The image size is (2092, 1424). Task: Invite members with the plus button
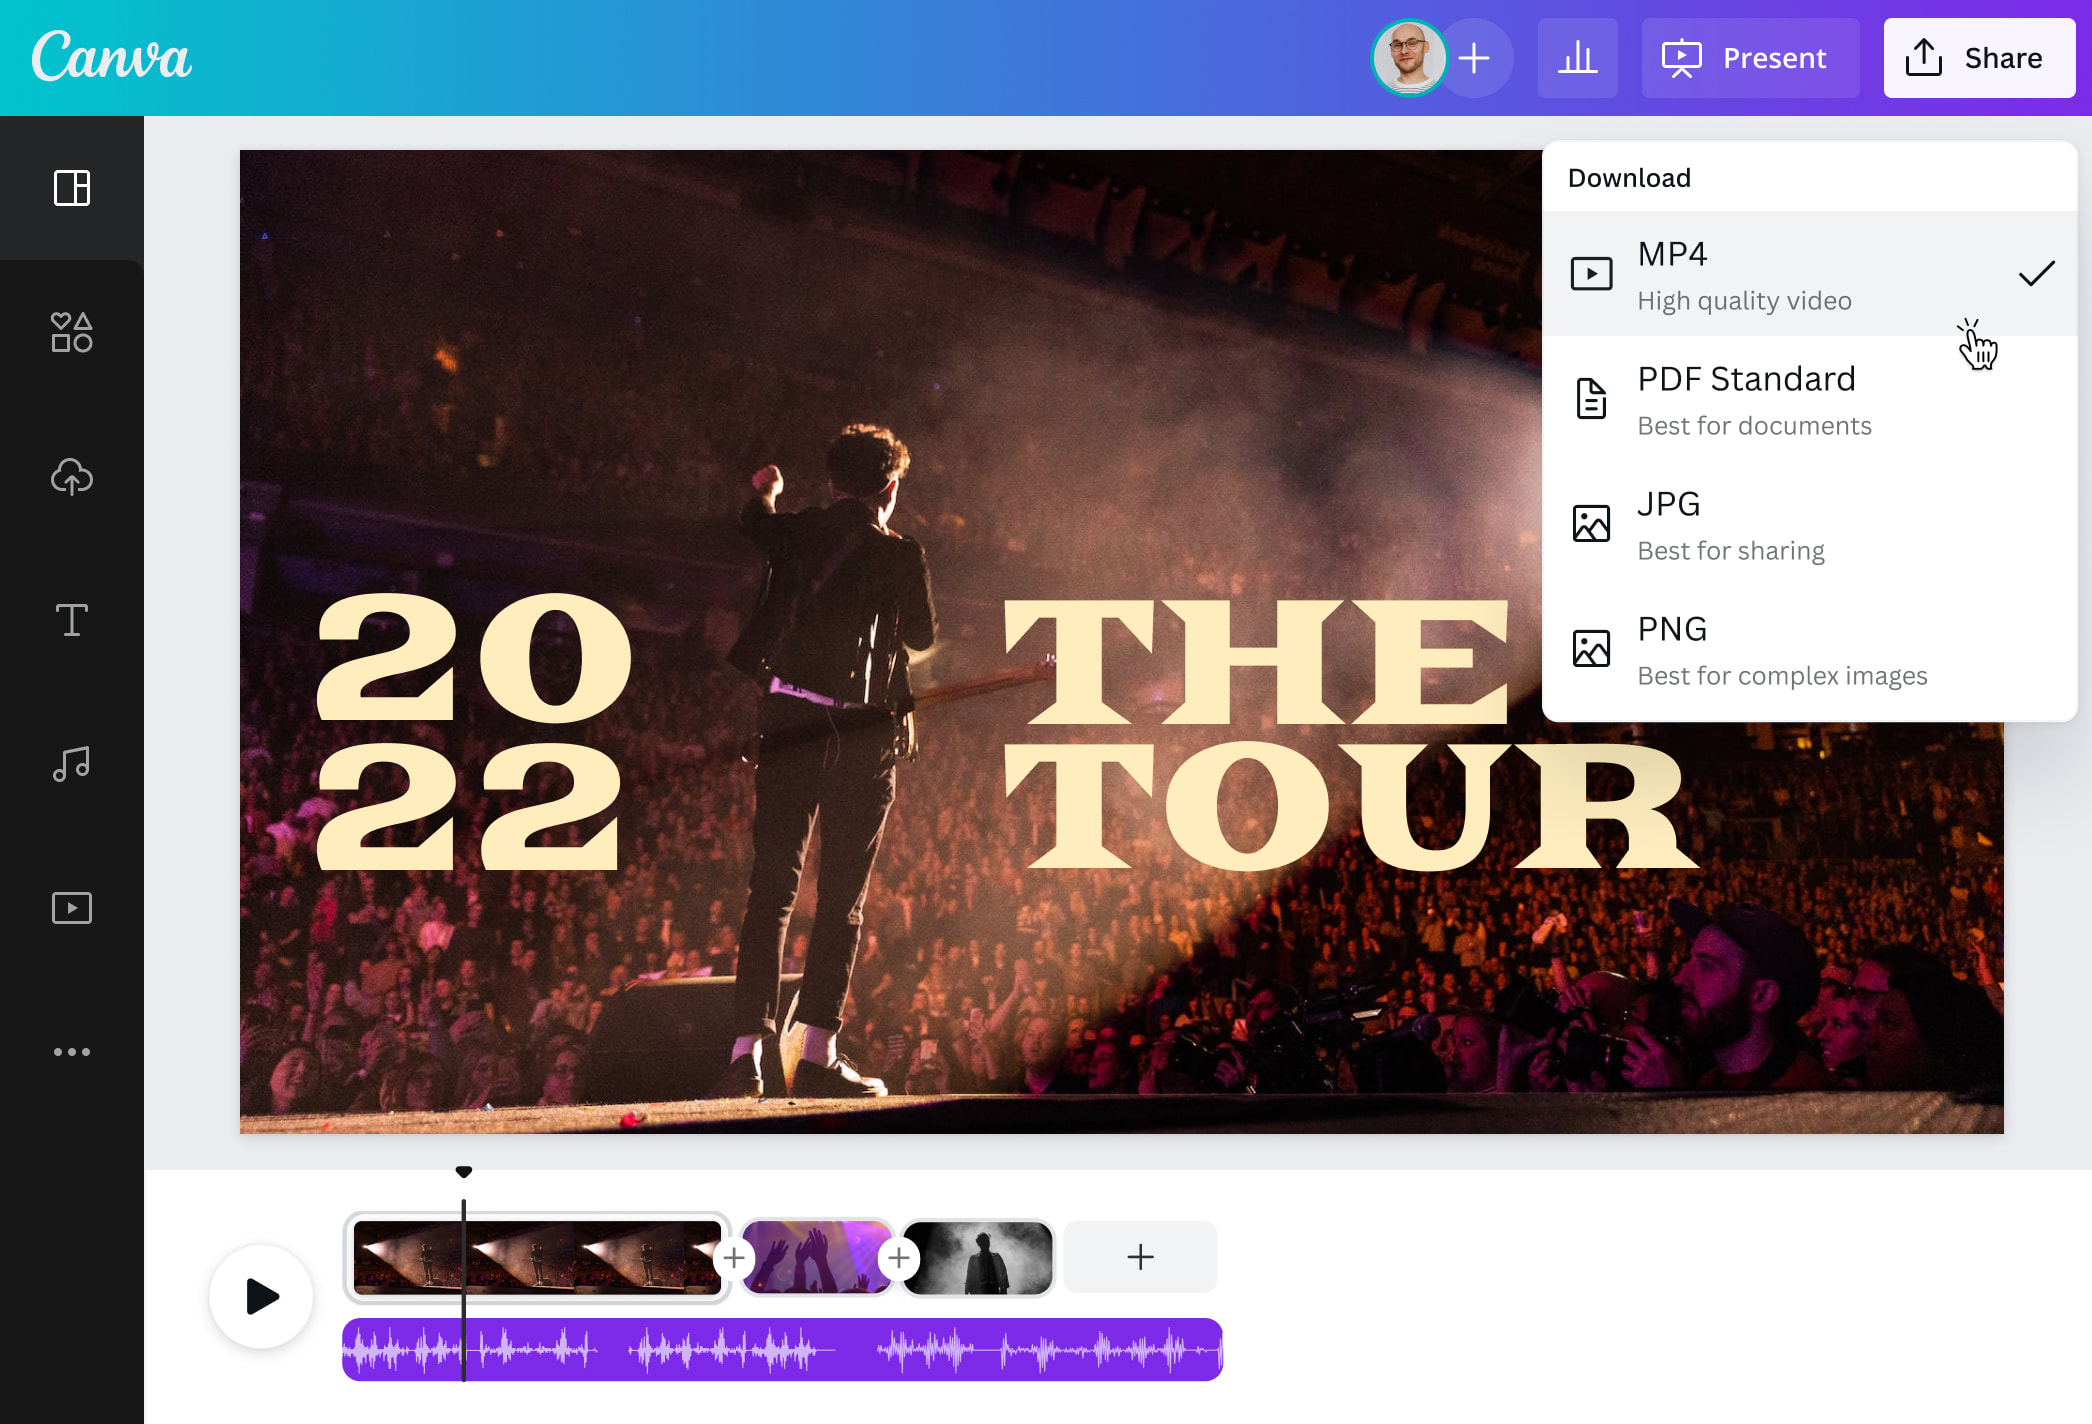point(1475,57)
